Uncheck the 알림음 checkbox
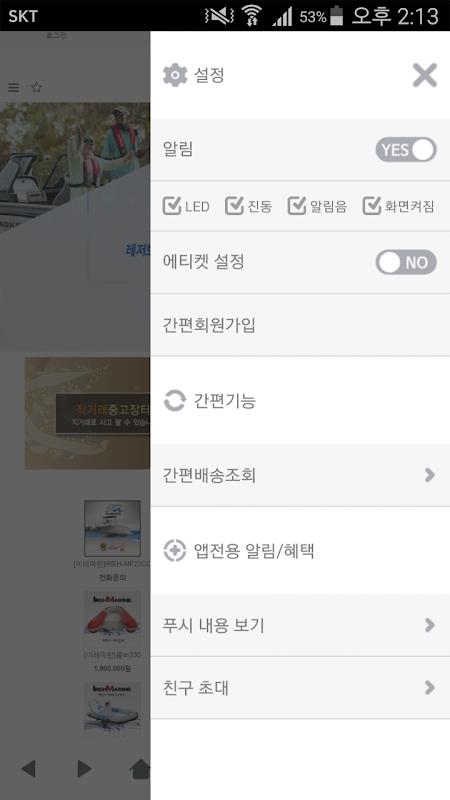The height and width of the screenshot is (800, 450). 296,206
